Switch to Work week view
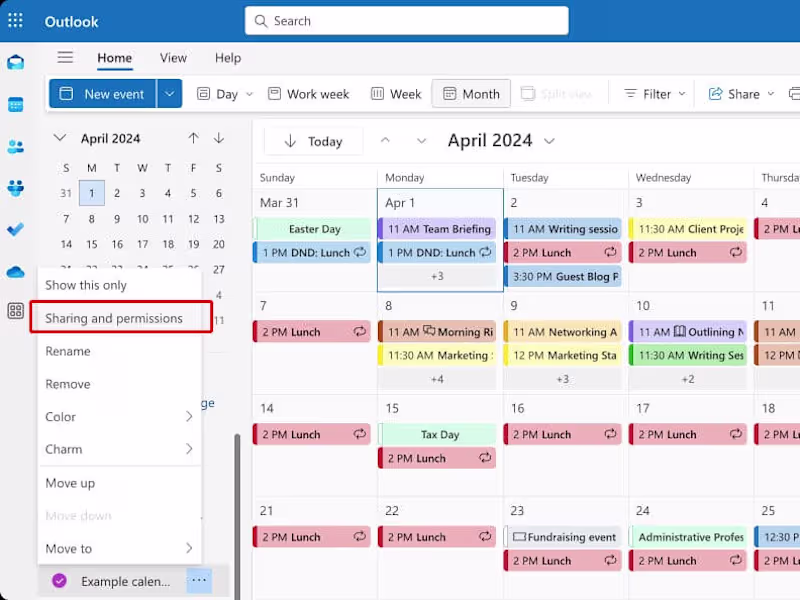800x600 pixels. coord(309,94)
